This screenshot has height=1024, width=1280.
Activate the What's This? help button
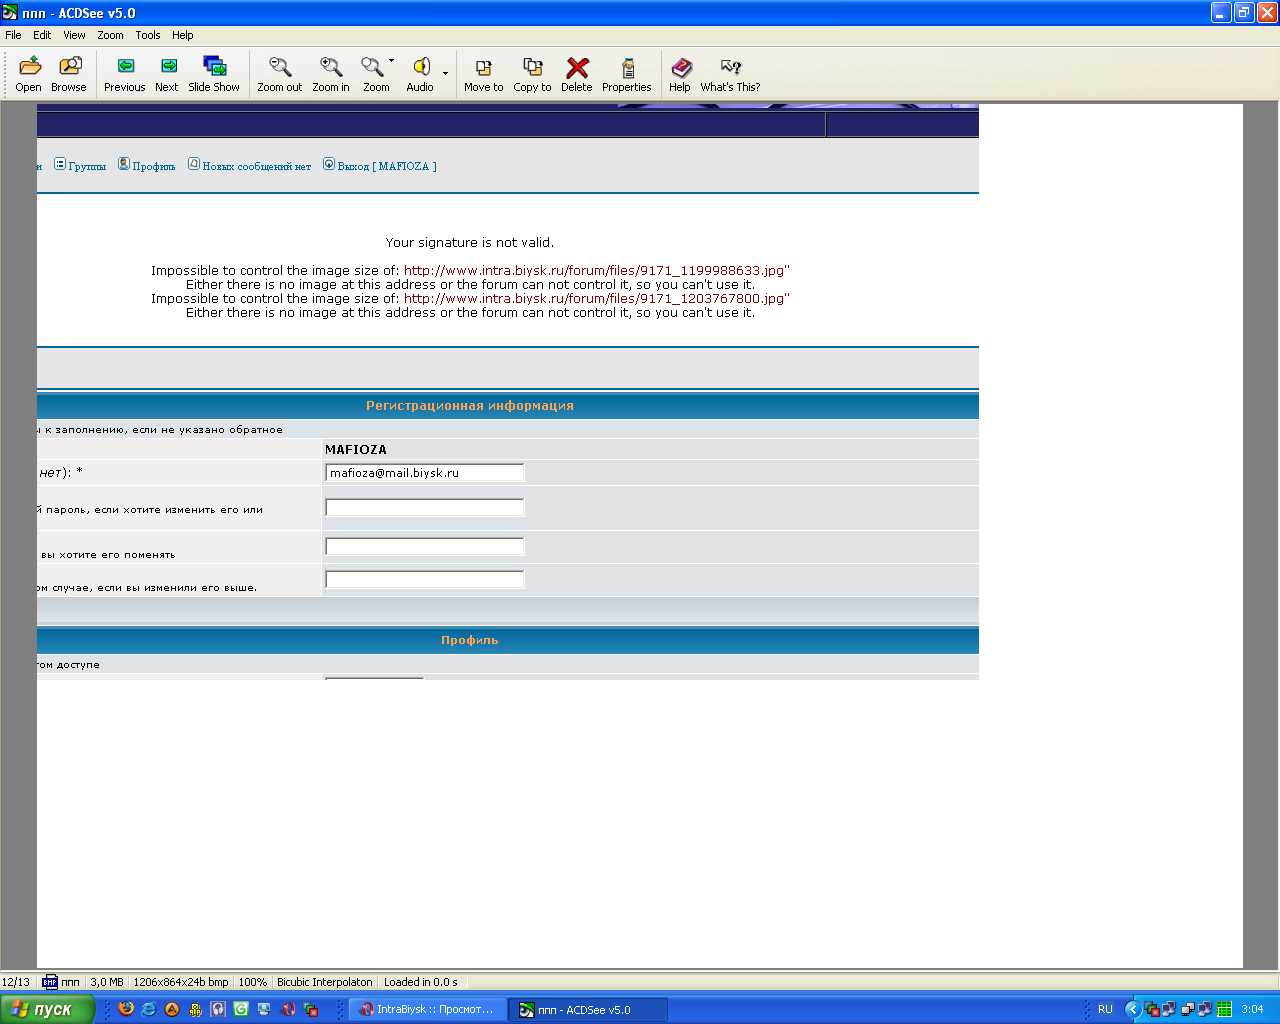click(x=731, y=74)
